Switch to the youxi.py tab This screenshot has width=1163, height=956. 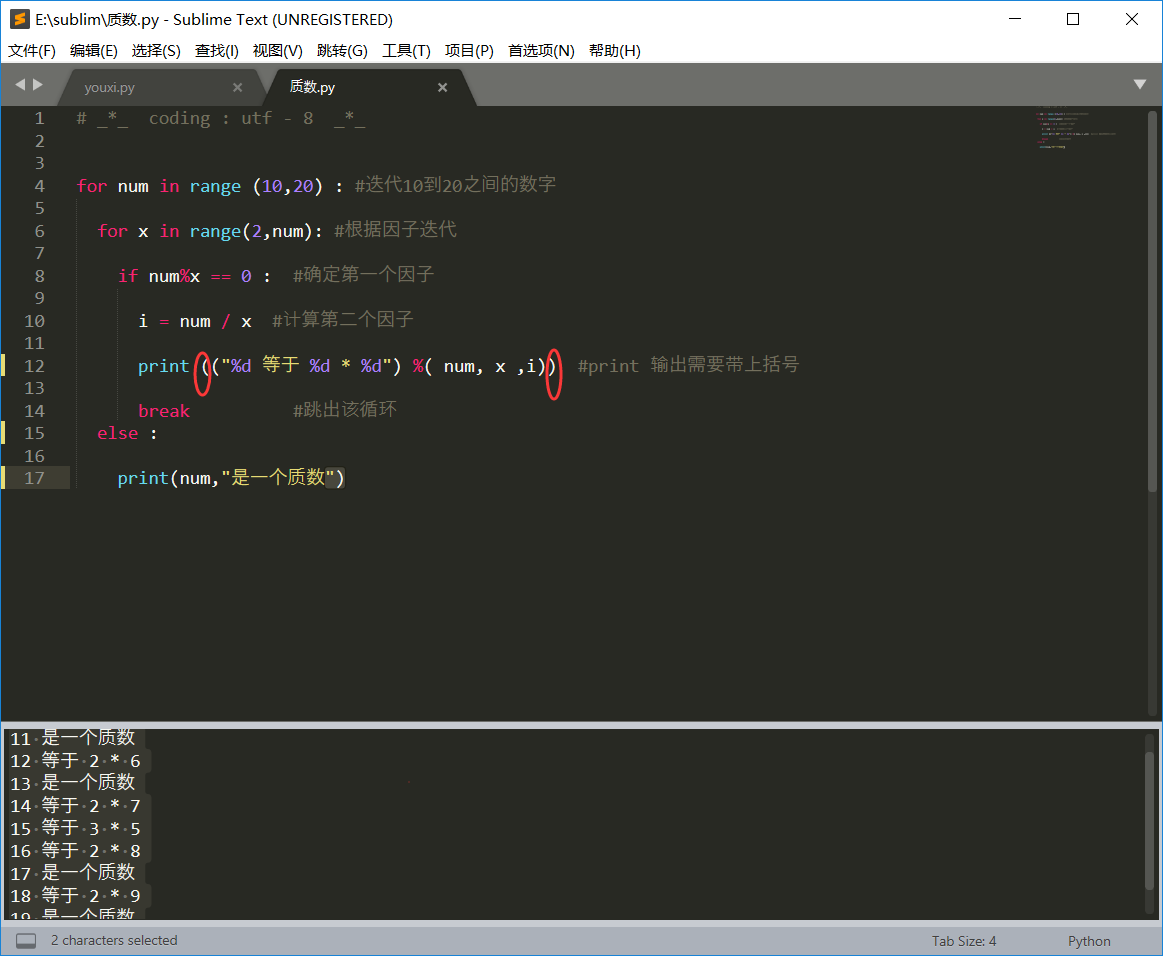pyautogui.click(x=109, y=87)
